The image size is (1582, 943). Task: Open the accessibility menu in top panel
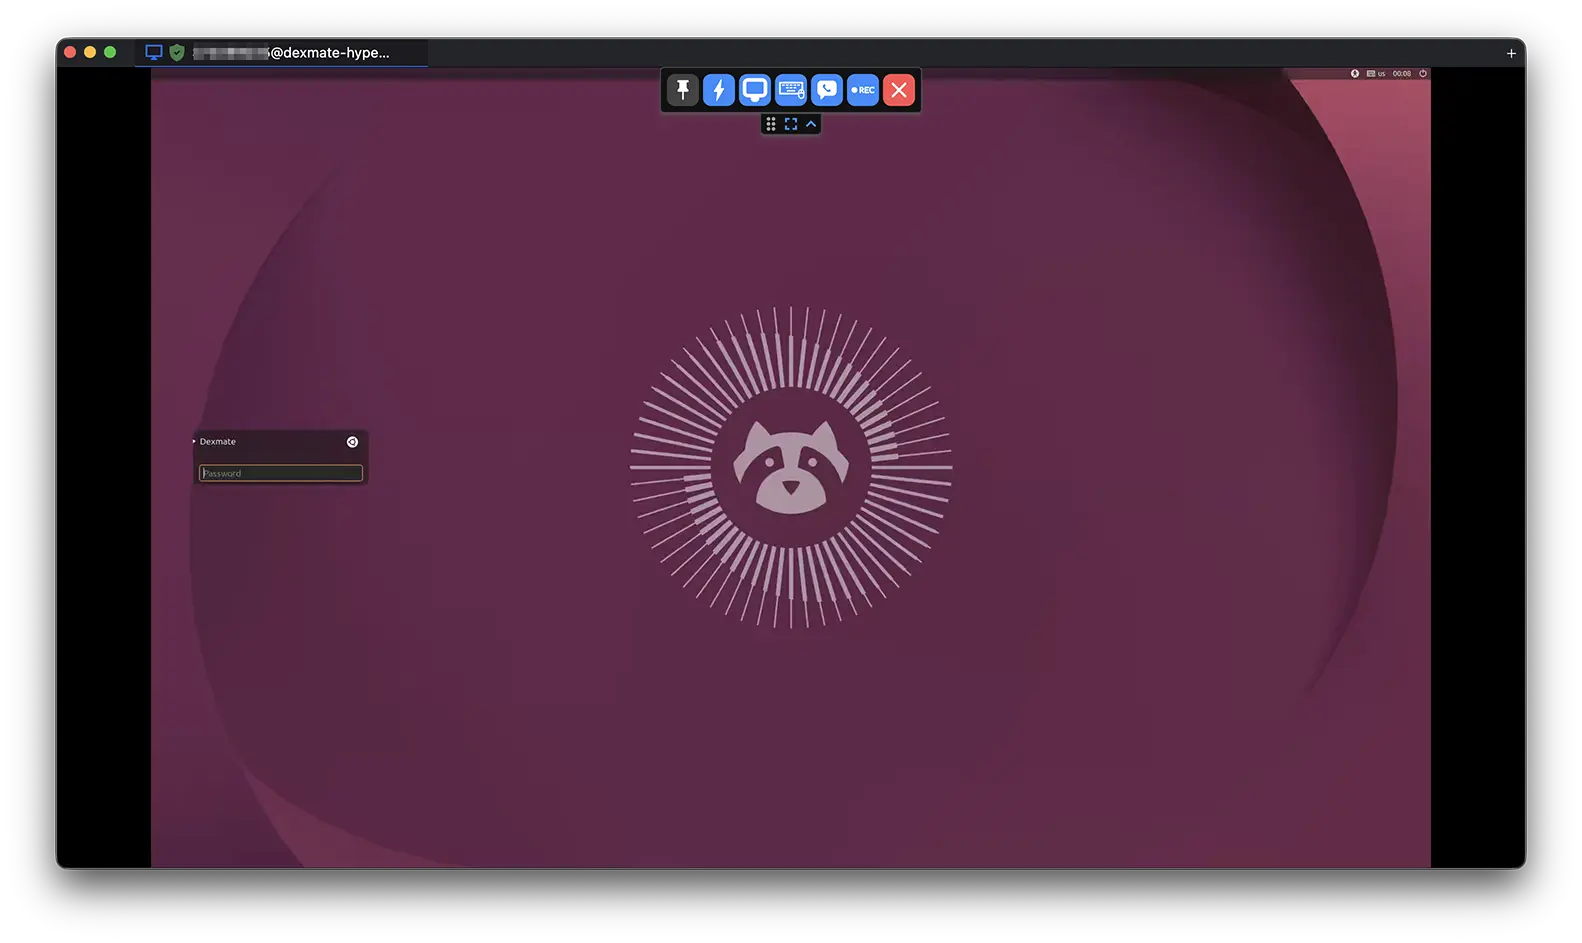pos(1355,73)
